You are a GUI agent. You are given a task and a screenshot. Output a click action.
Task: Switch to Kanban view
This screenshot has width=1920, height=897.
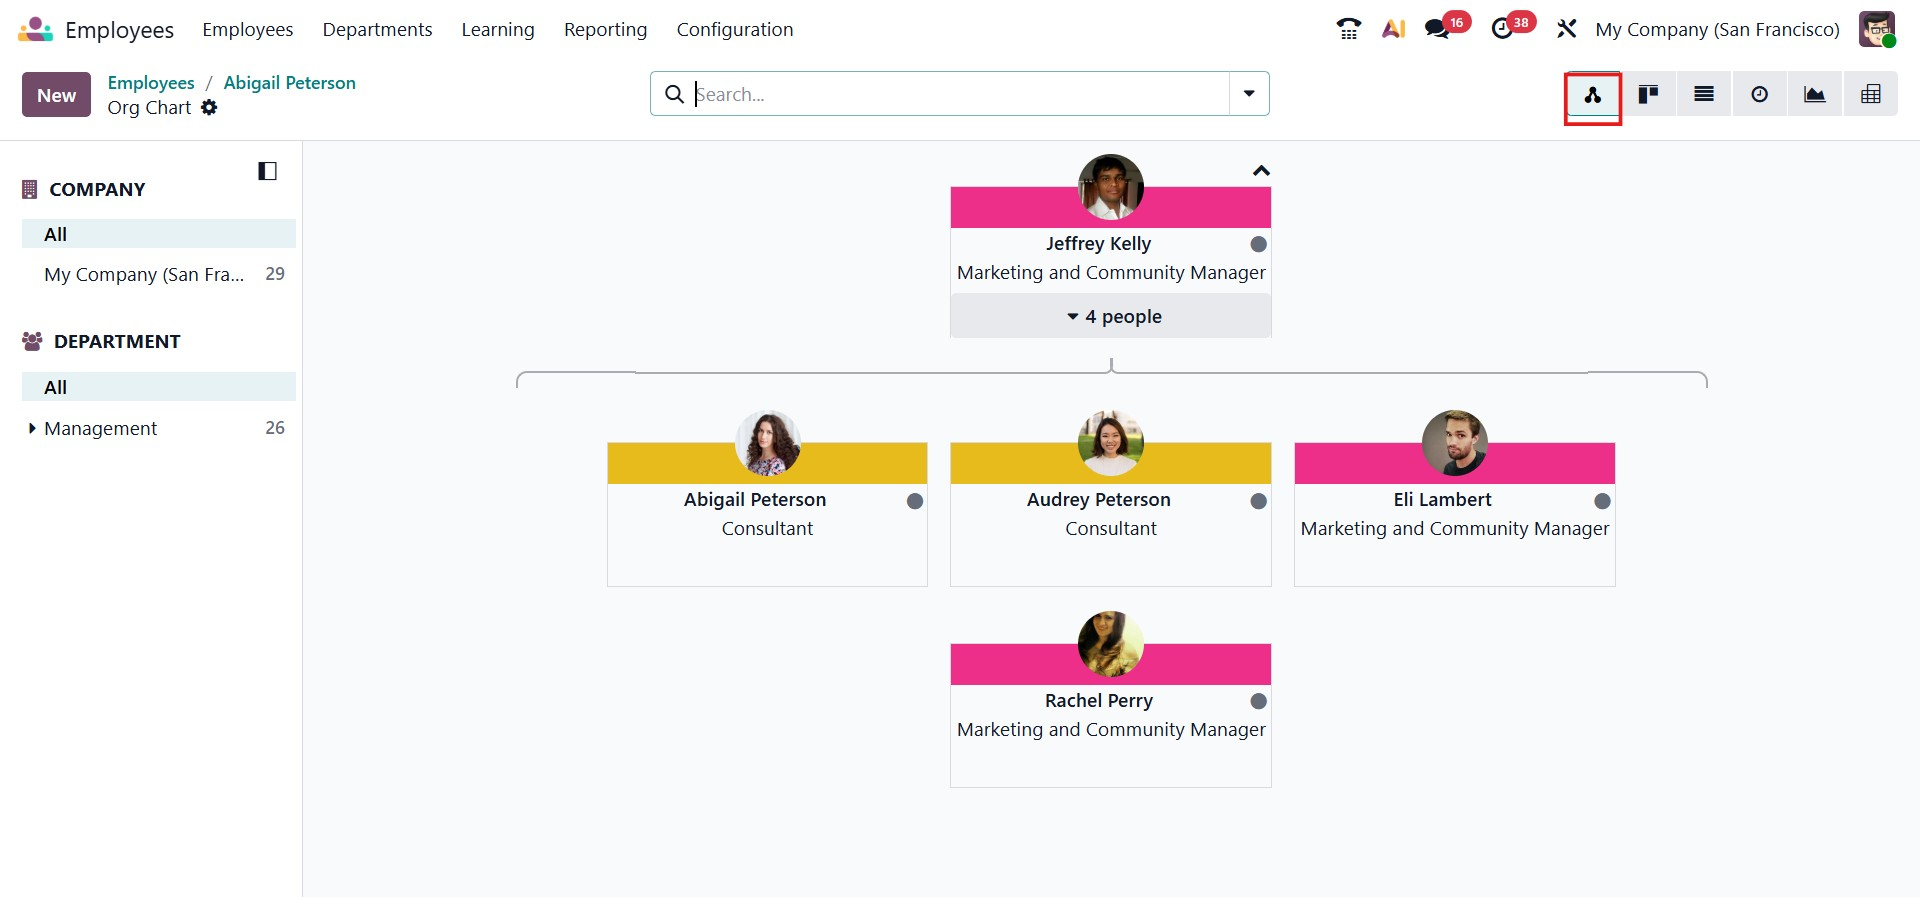[x=1648, y=95]
